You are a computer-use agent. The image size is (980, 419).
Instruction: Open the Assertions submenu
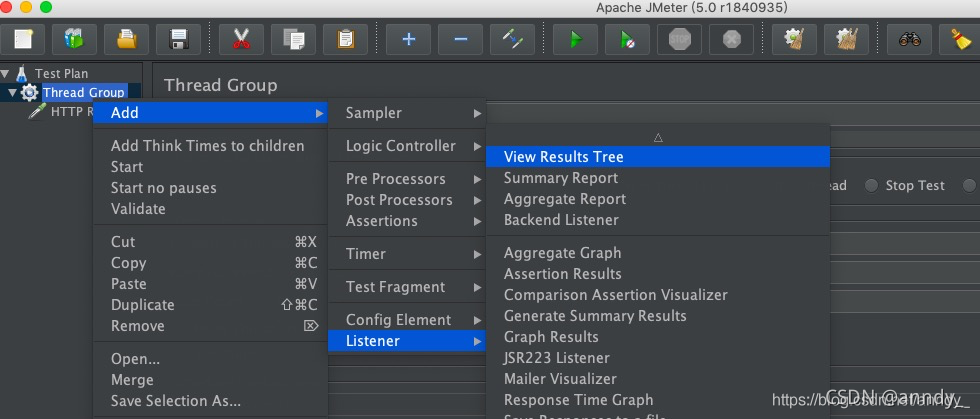click(x=407, y=221)
